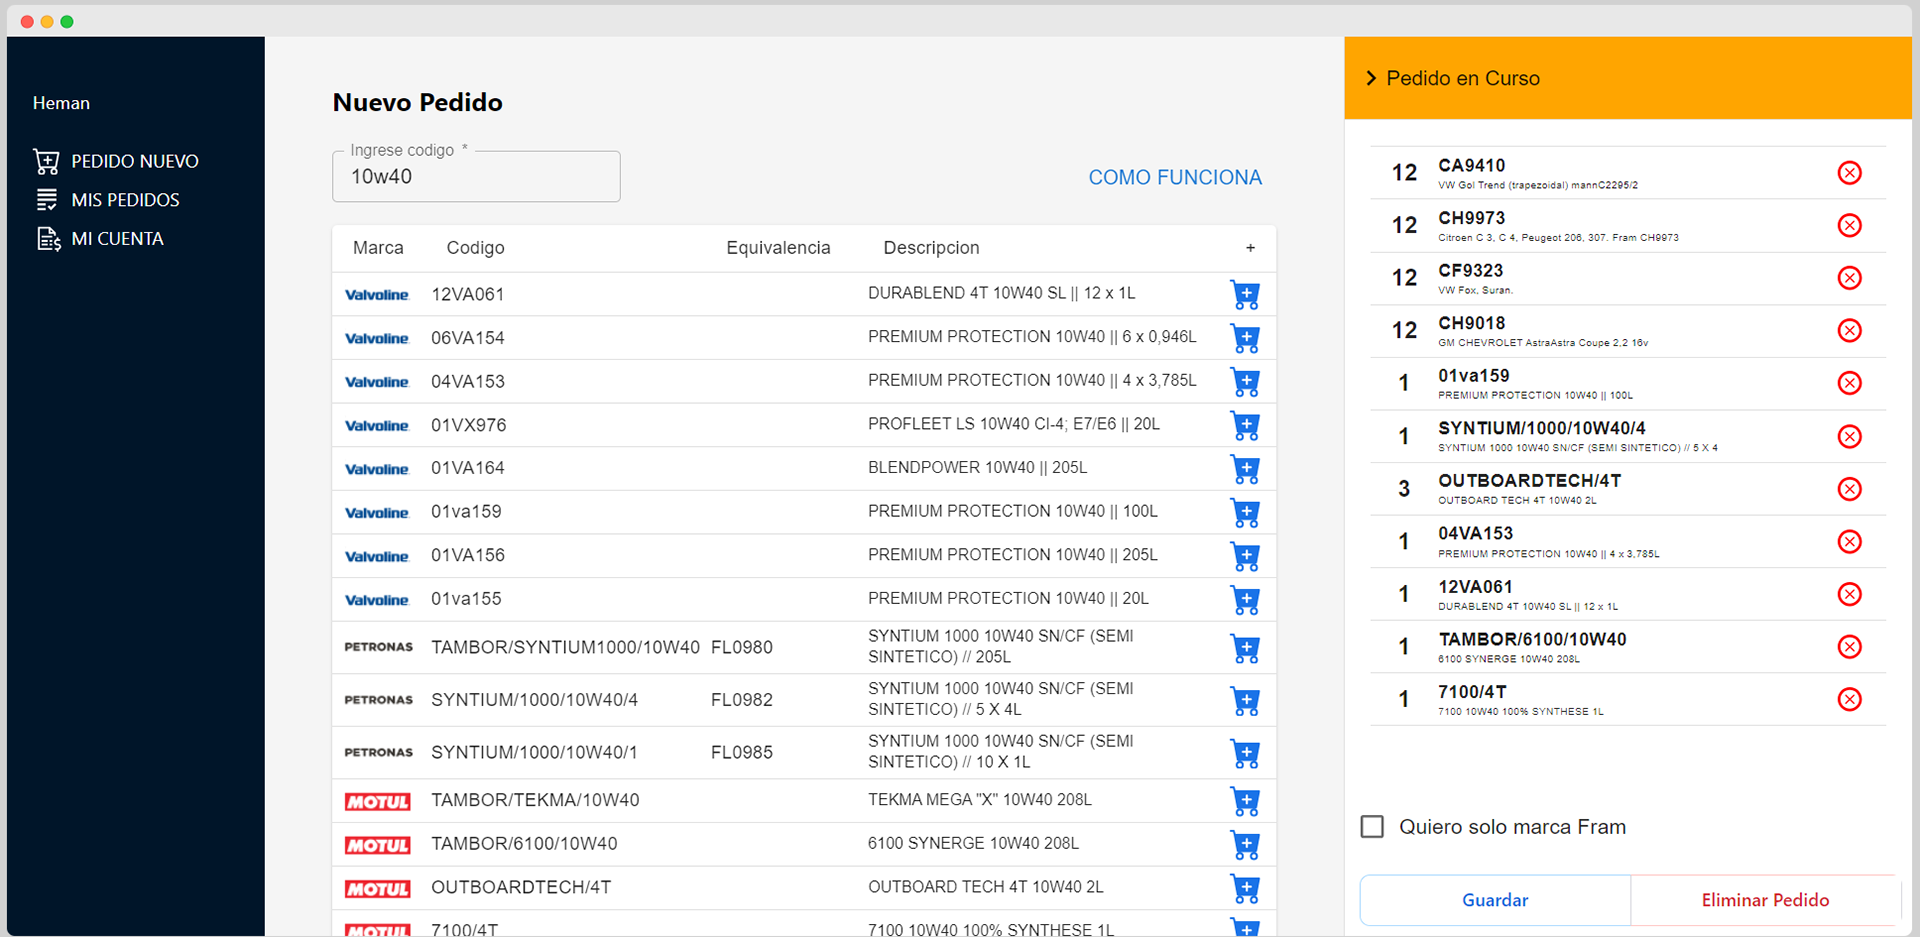Open the COMO FUNCIONA link
The image size is (1920, 937).
click(1175, 177)
